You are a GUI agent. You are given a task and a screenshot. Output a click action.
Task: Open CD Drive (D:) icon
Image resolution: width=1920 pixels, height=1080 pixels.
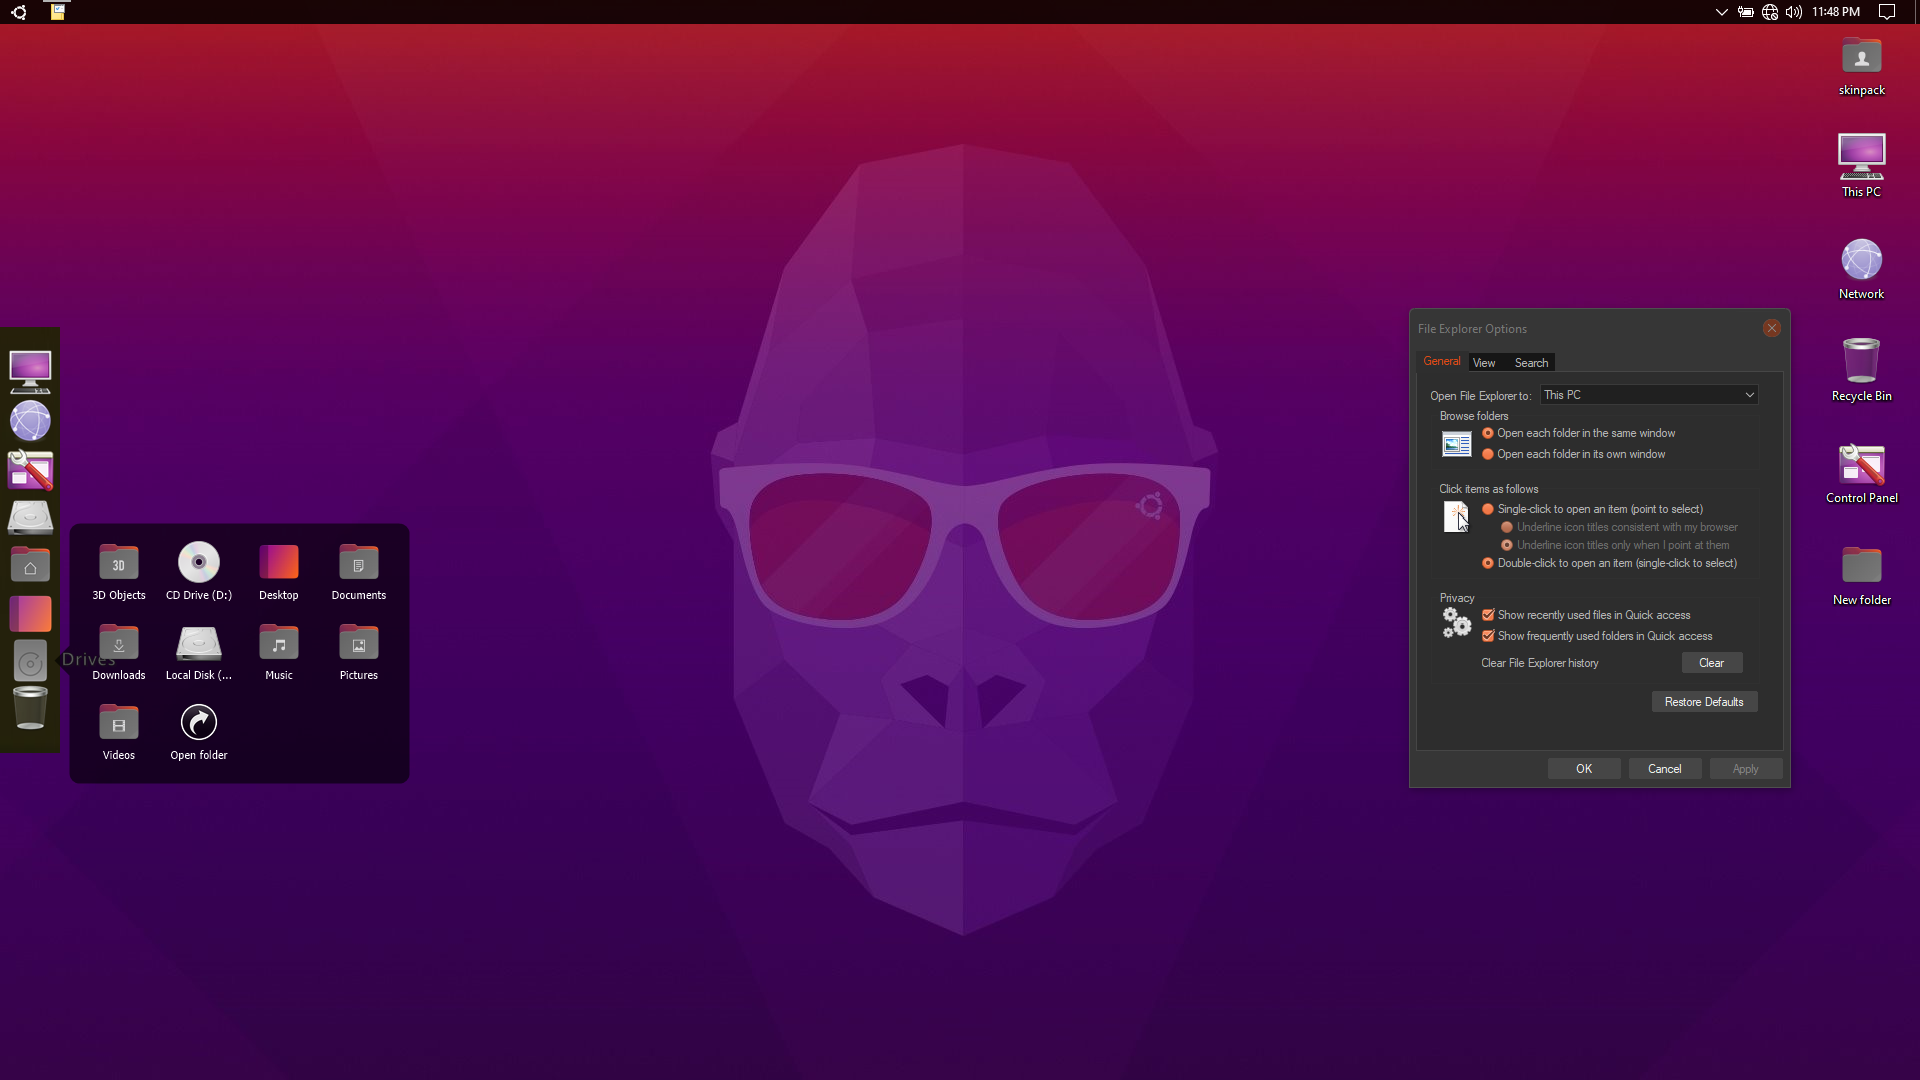click(x=198, y=563)
